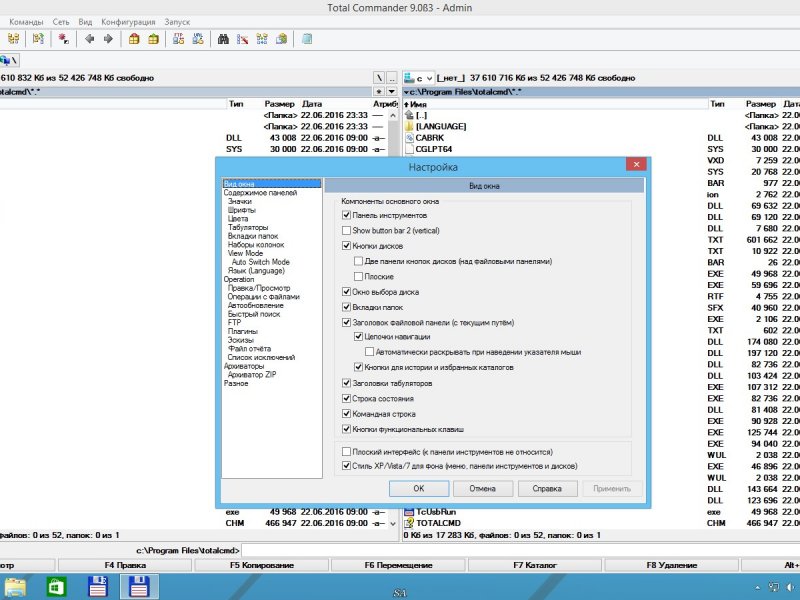Click the FTP new URL toolbar icon

(x=198, y=39)
